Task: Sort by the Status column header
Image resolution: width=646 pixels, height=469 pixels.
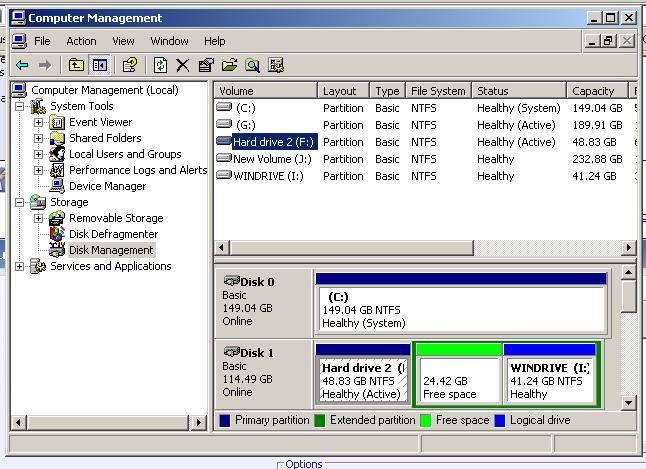Action: pyautogui.click(x=519, y=91)
